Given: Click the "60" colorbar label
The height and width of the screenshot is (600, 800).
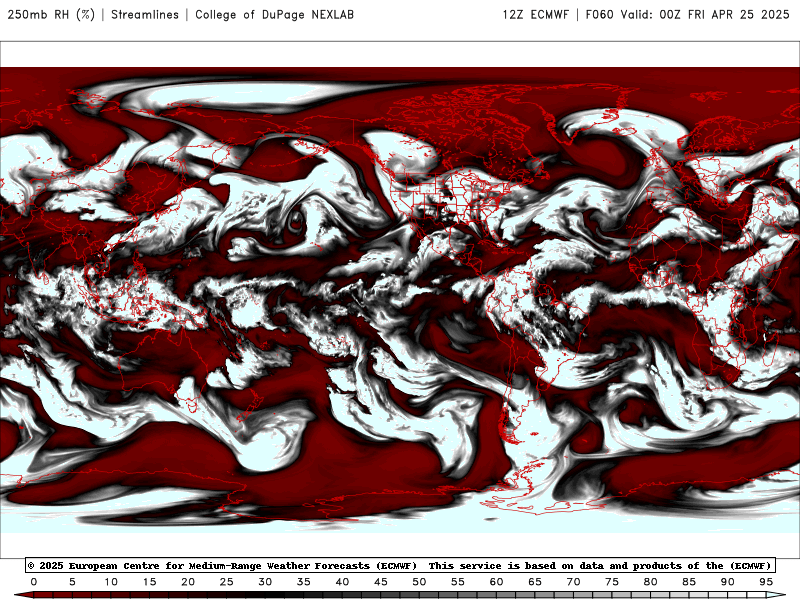Looking at the screenshot, I should [x=496, y=582].
